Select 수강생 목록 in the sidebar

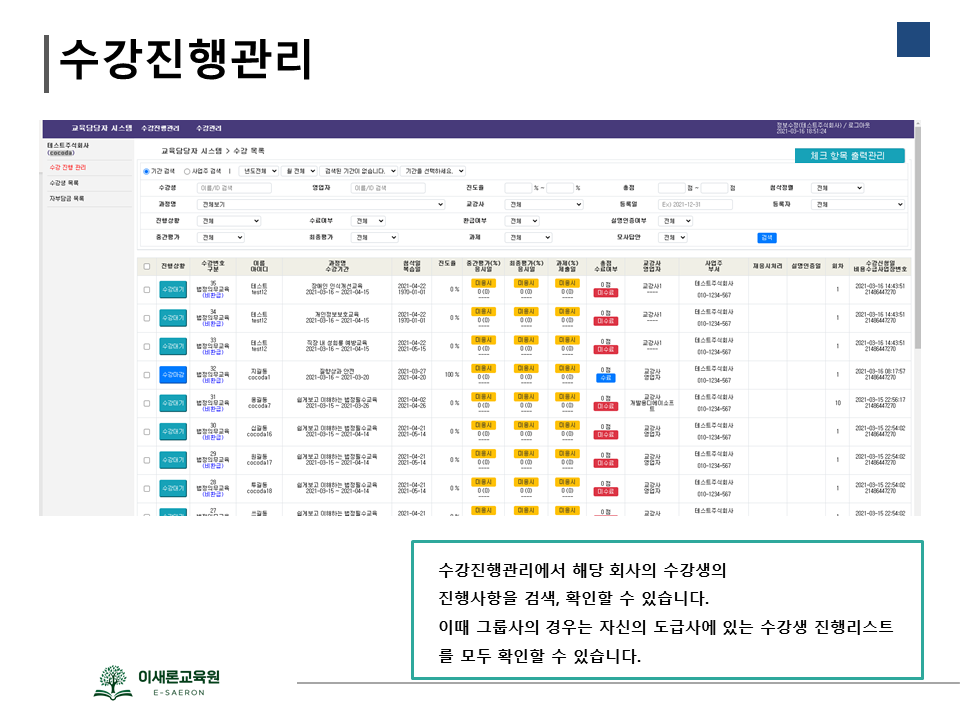tap(64, 183)
